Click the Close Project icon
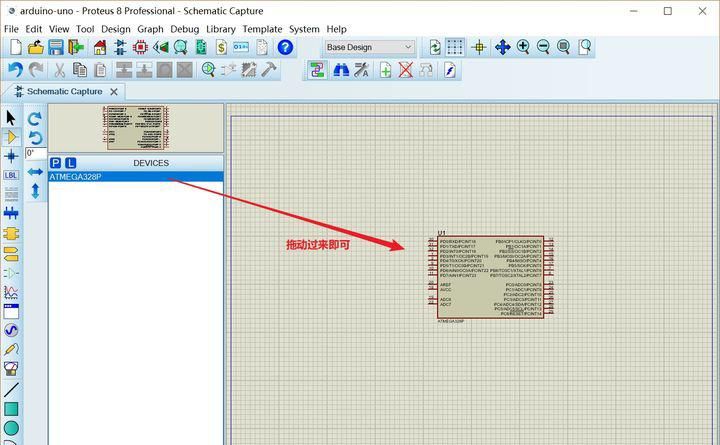This screenshot has height=445, width=720. click(x=76, y=47)
